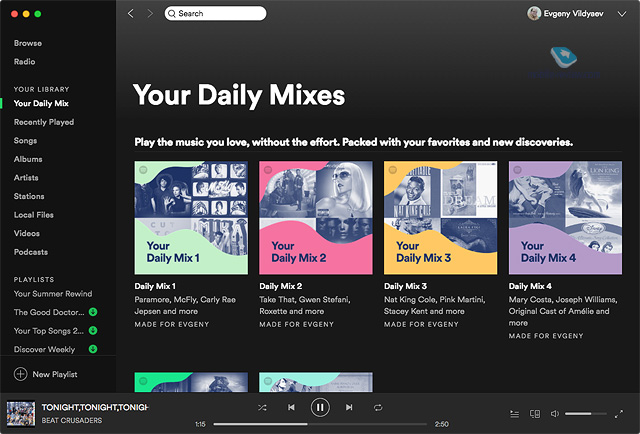The height and width of the screenshot is (434, 640).
Task: Open Recently Played
Action: (44, 122)
